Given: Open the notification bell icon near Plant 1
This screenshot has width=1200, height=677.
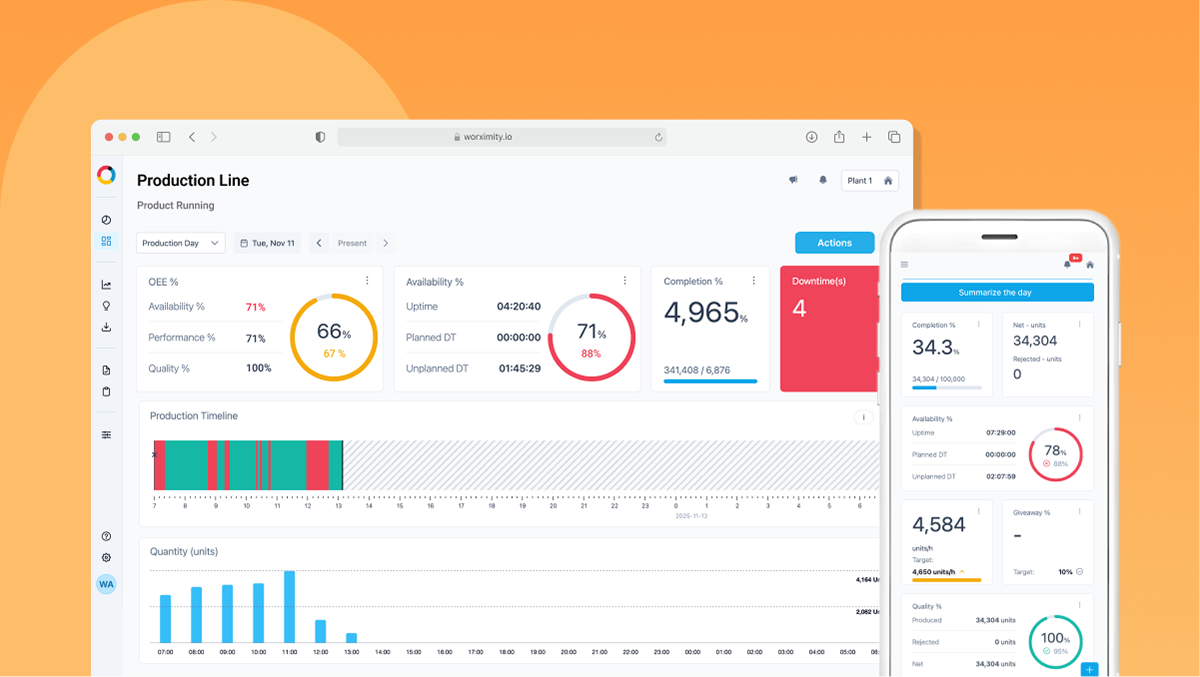Looking at the screenshot, I should (x=823, y=181).
